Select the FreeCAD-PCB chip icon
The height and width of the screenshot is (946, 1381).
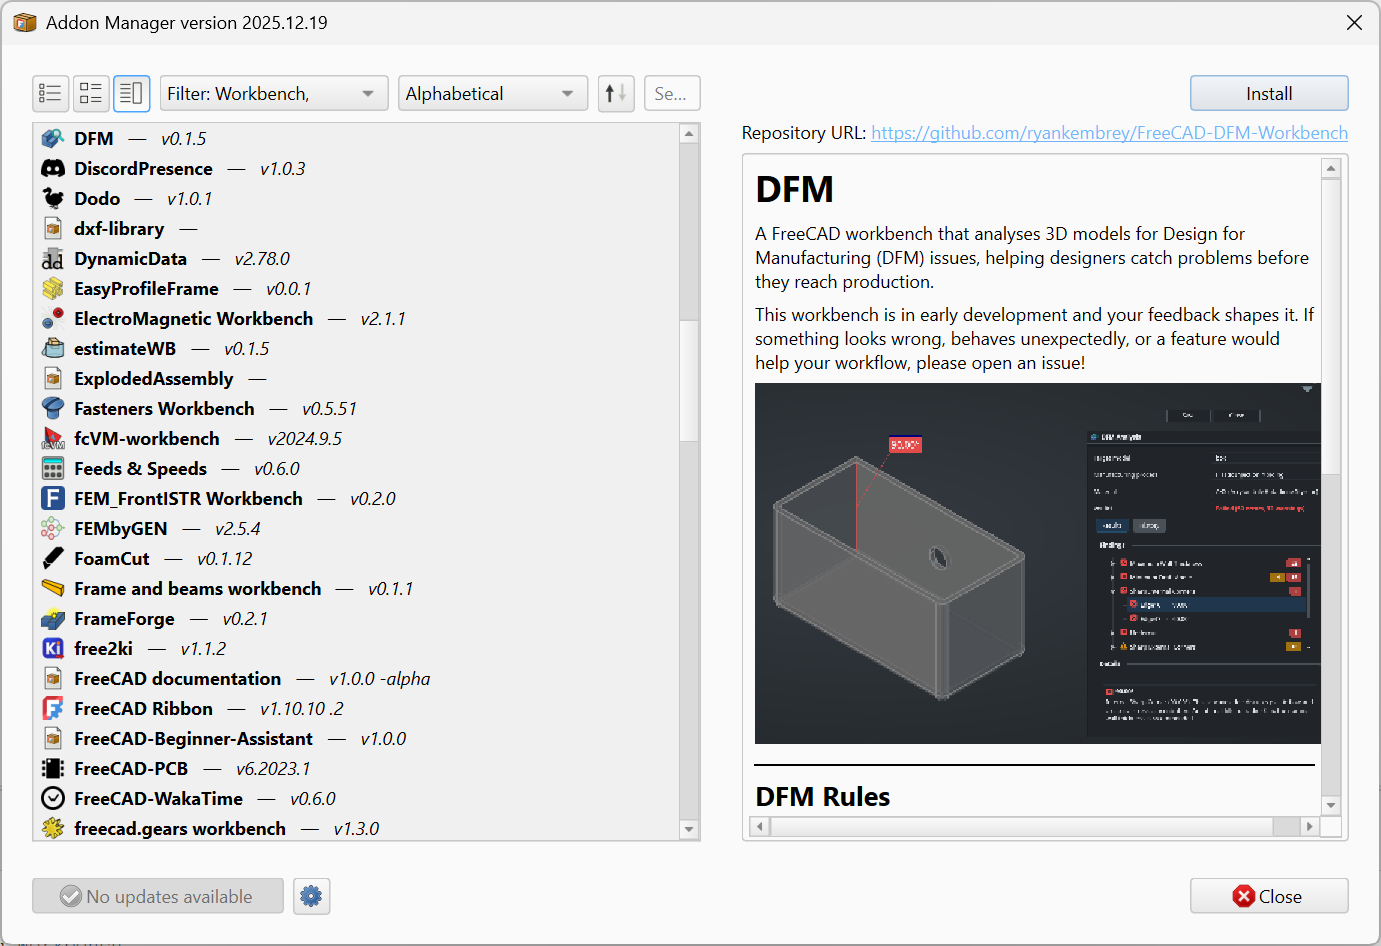pyautogui.click(x=53, y=768)
